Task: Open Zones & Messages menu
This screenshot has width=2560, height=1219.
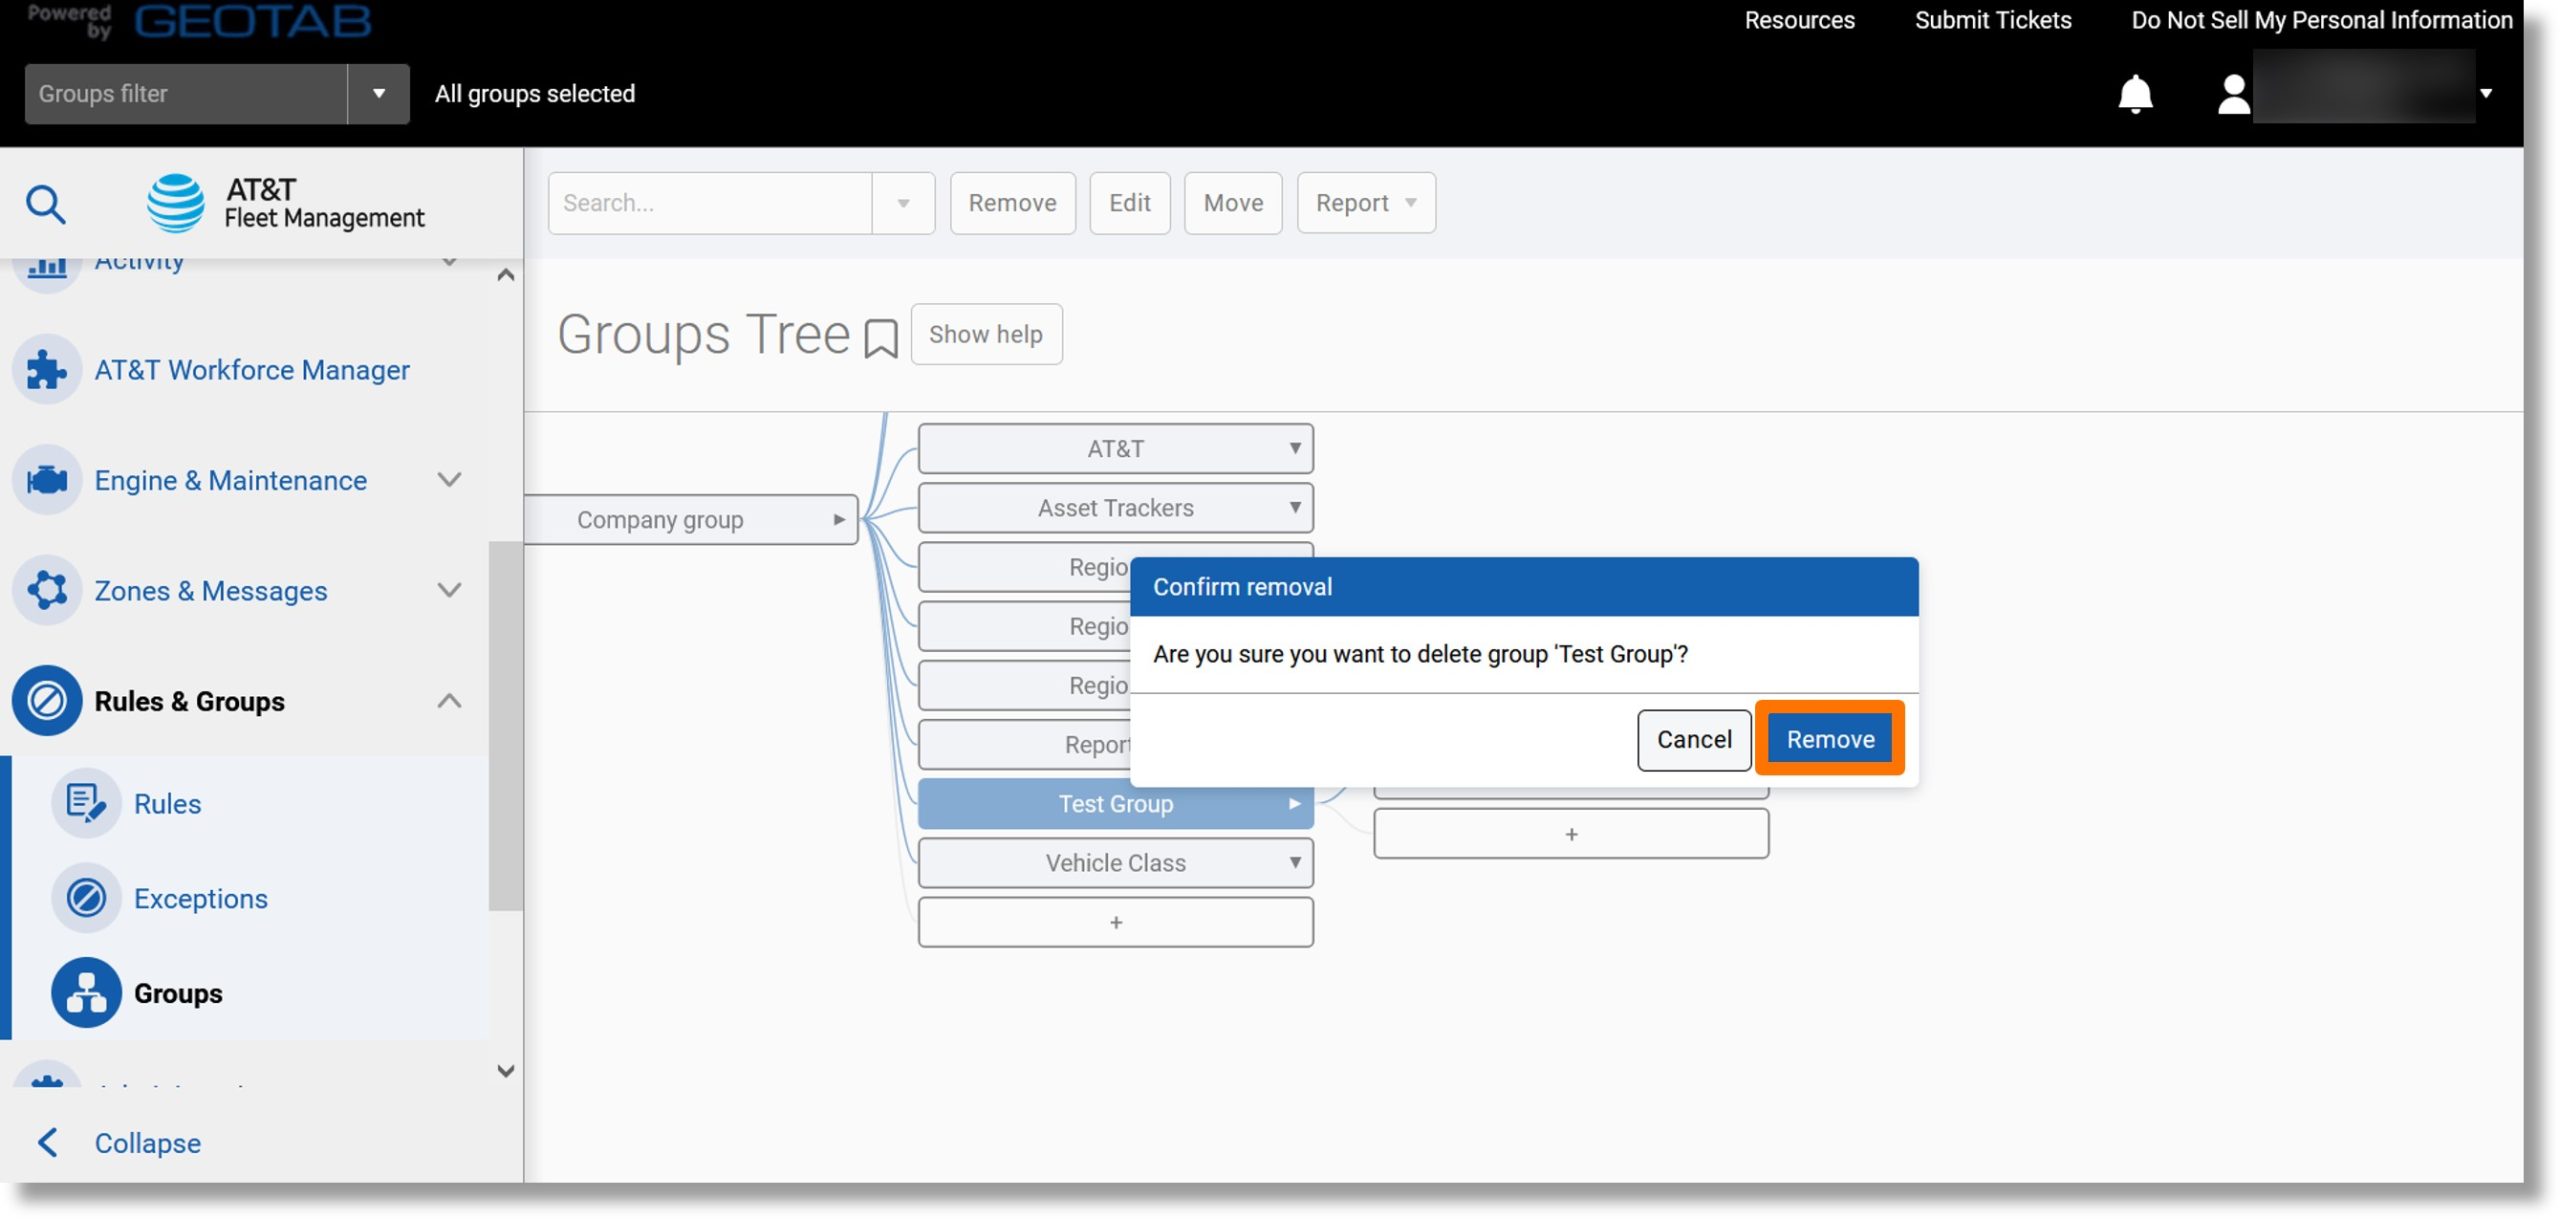Action: [210, 591]
